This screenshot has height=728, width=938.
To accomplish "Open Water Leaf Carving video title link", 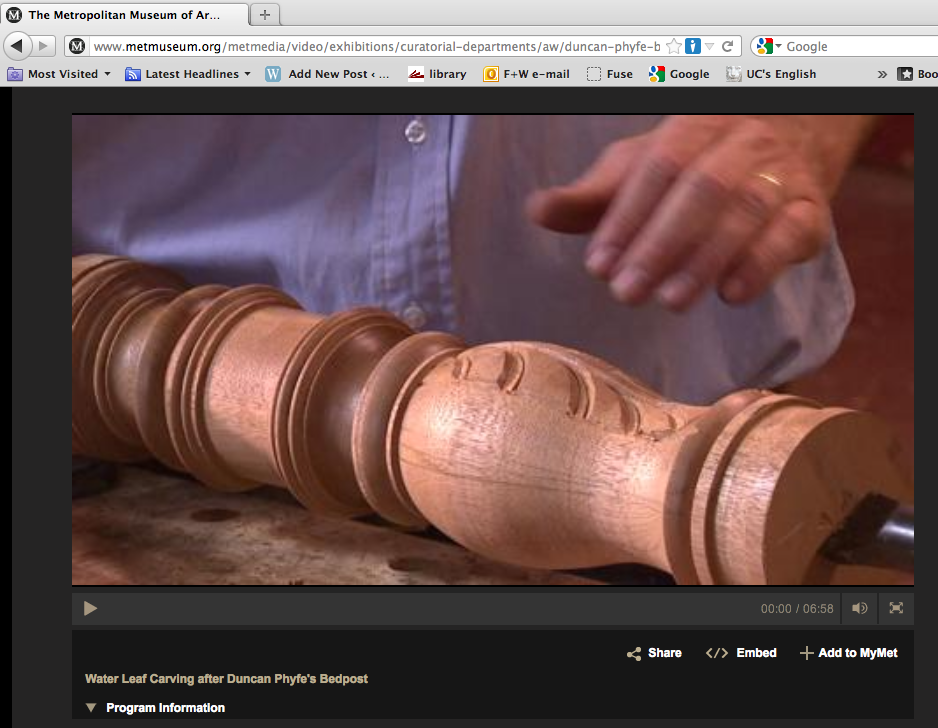I will click(226, 679).
